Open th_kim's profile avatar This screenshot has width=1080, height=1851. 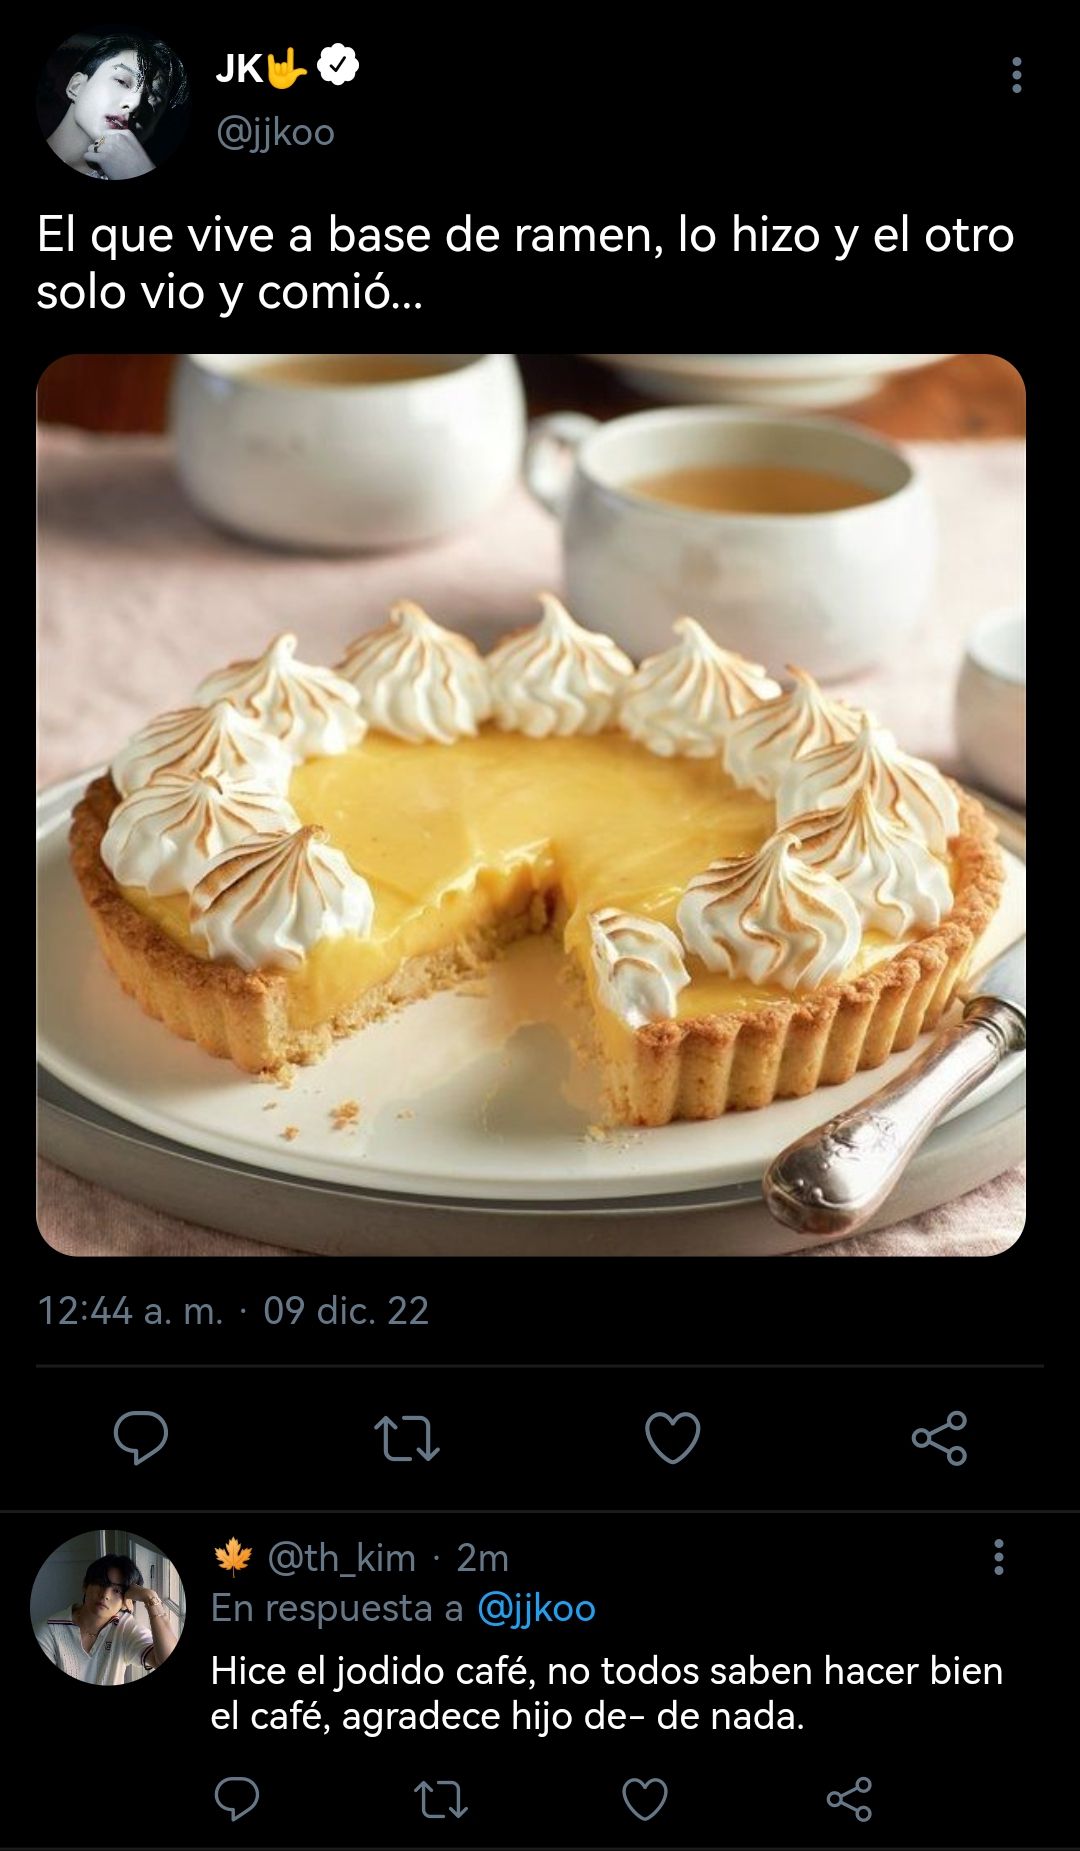(x=108, y=1607)
